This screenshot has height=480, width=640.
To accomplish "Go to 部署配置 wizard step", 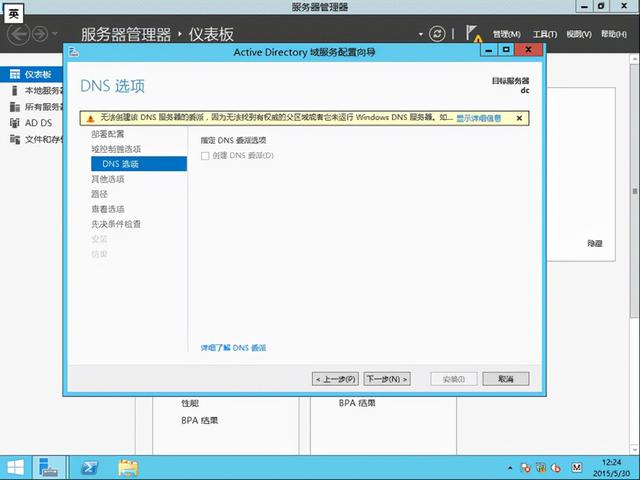I will (x=108, y=134).
